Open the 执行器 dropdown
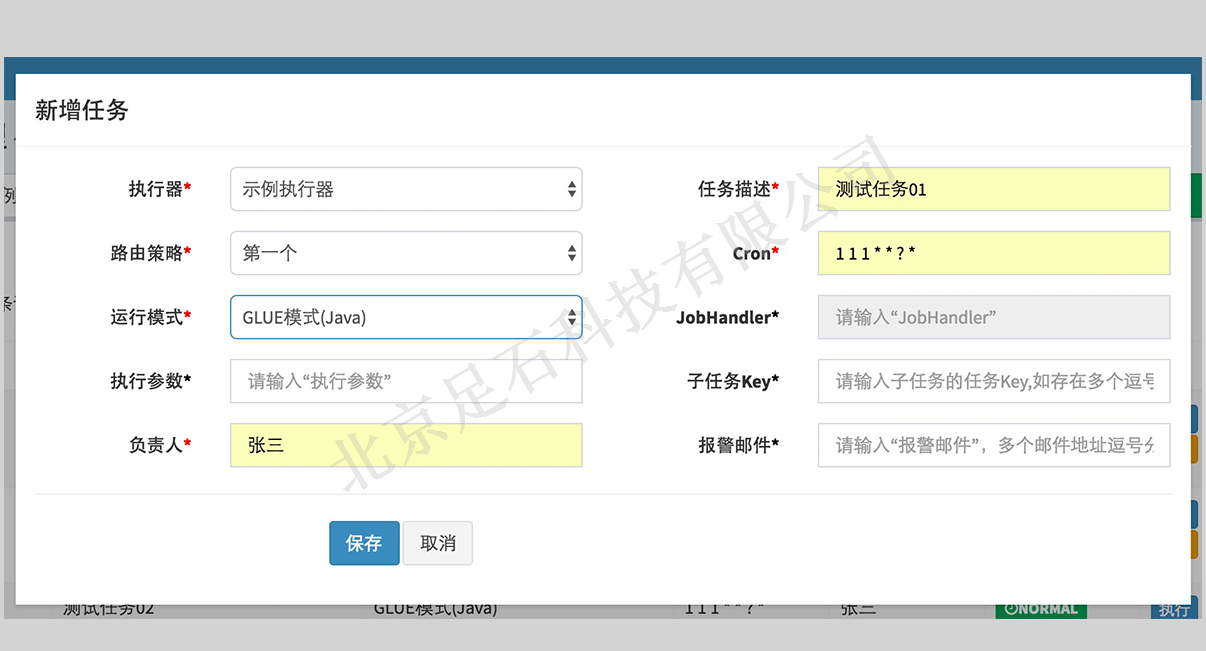The height and width of the screenshot is (651, 1206). [405, 189]
